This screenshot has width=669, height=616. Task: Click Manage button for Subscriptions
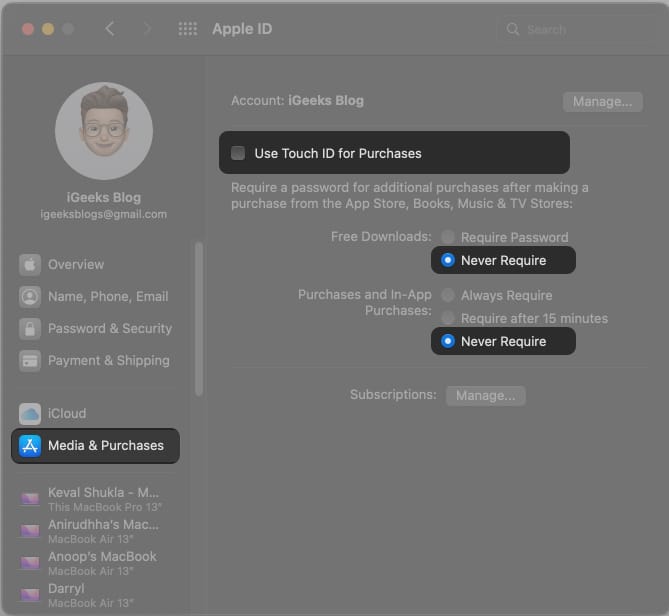(x=486, y=395)
